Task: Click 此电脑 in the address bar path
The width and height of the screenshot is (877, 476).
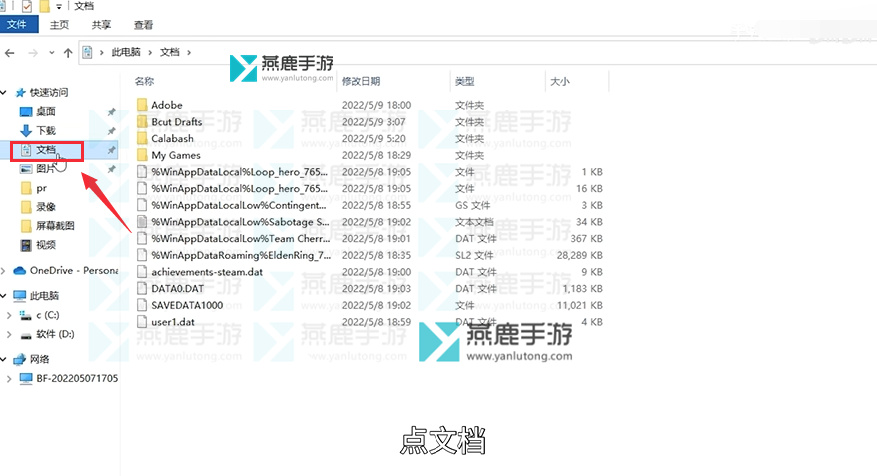Action: point(125,52)
